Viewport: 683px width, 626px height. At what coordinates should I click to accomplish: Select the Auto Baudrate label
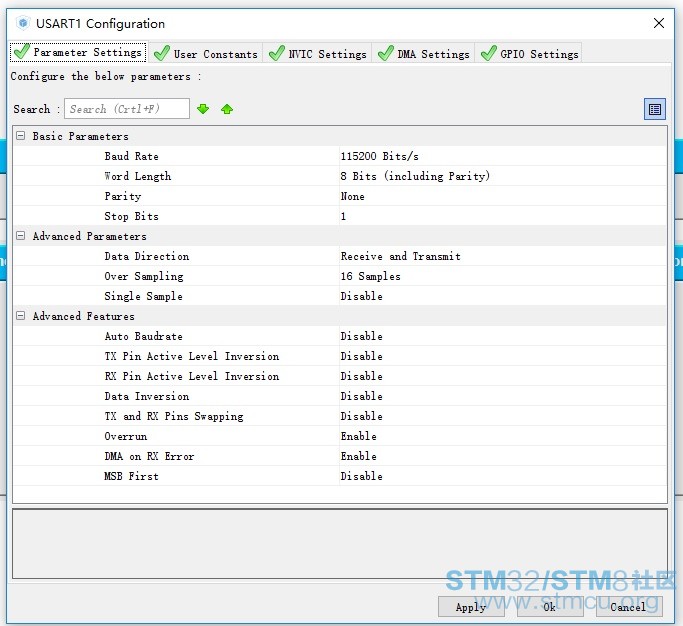pos(143,336)
